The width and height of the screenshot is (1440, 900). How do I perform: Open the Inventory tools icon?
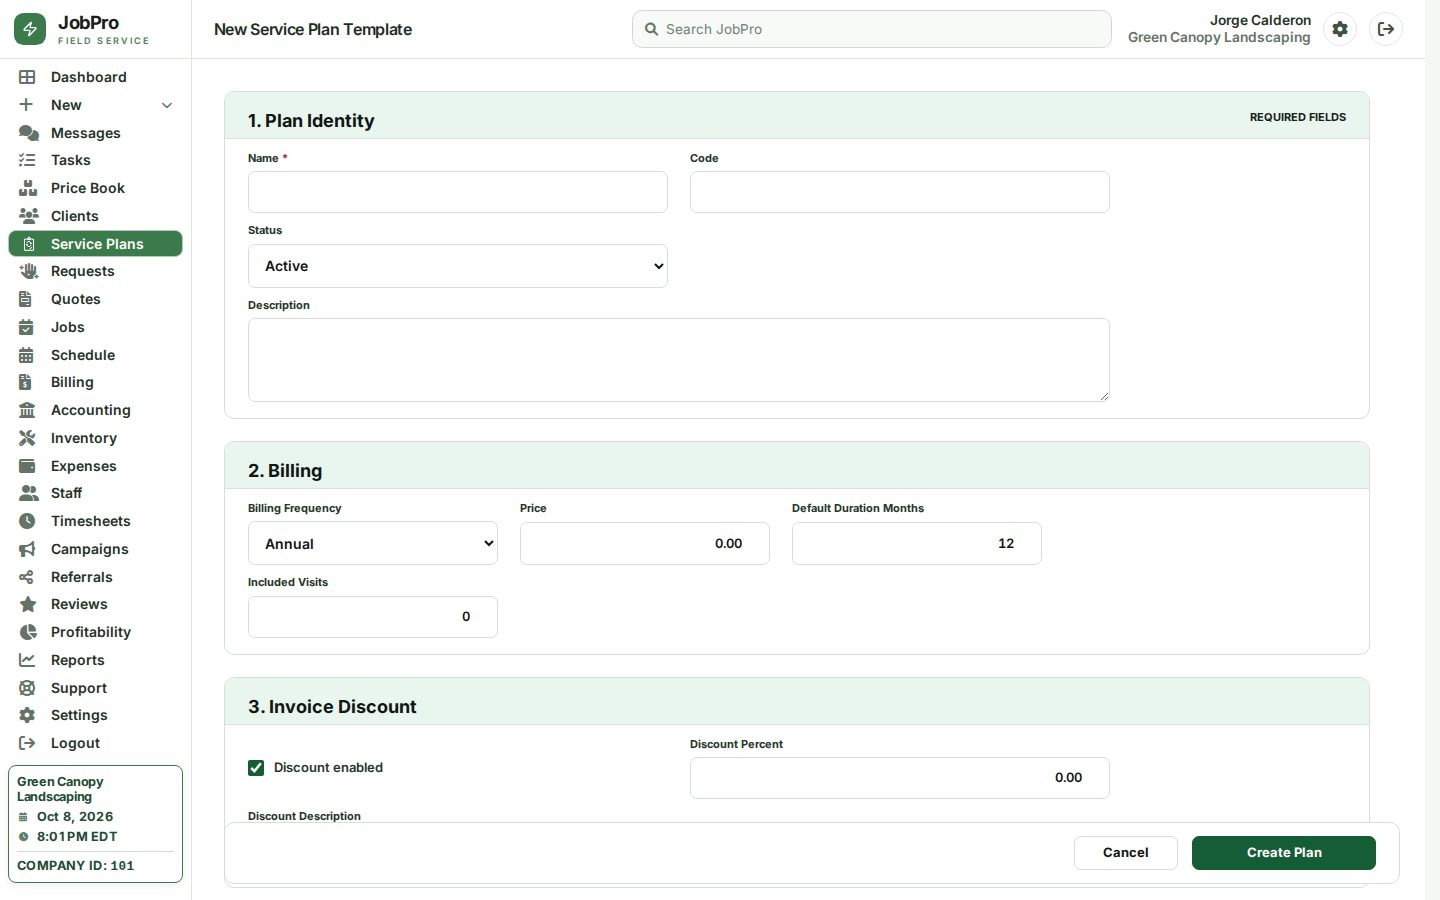point(28,438)
